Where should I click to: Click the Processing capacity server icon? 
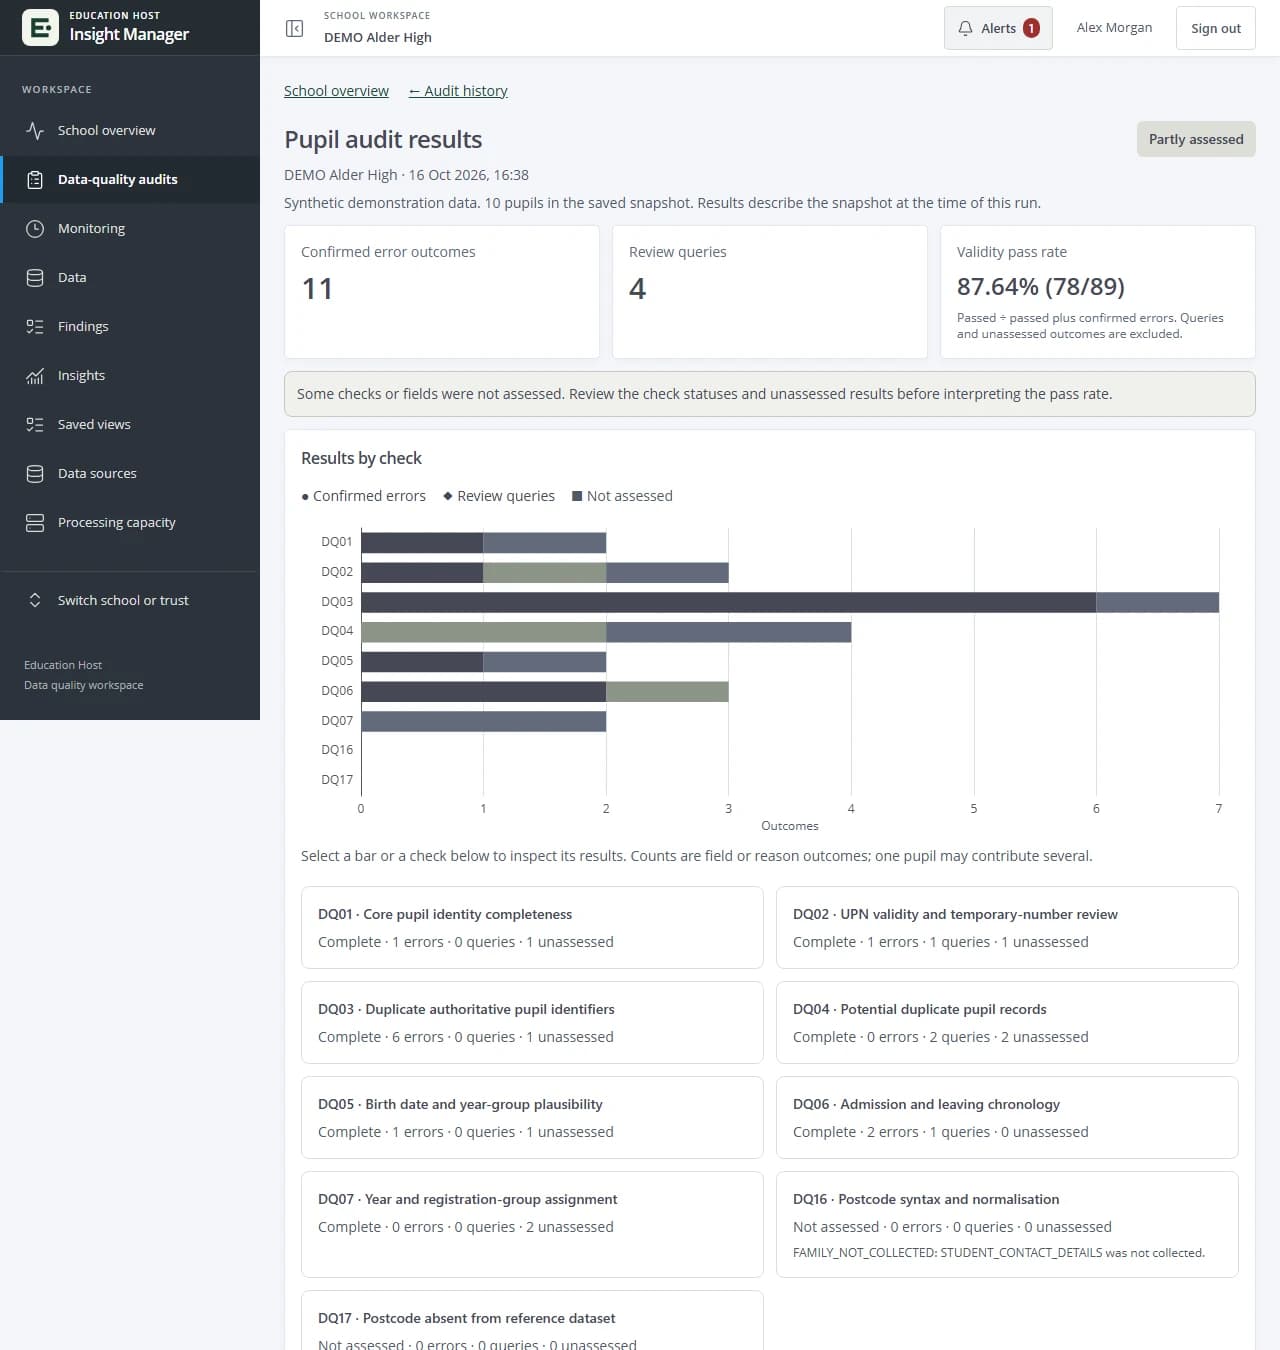pos(35,523)
